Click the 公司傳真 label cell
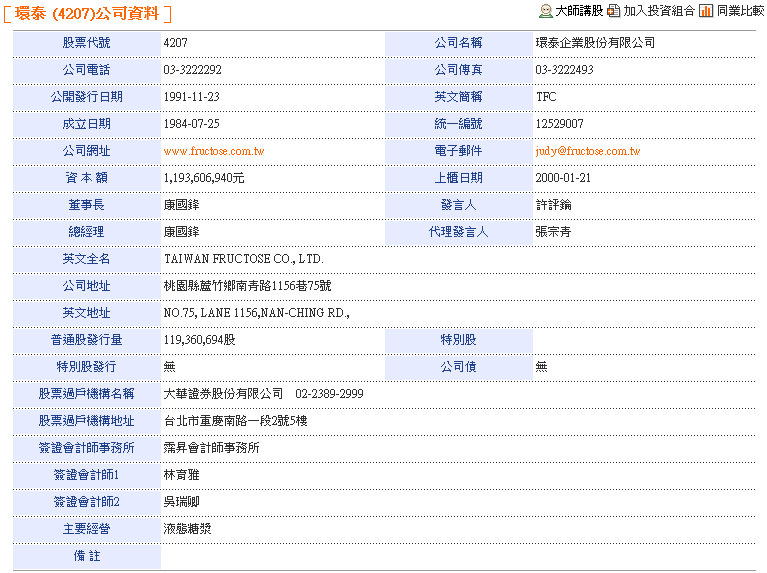767x573 pixels. [458, 70]
